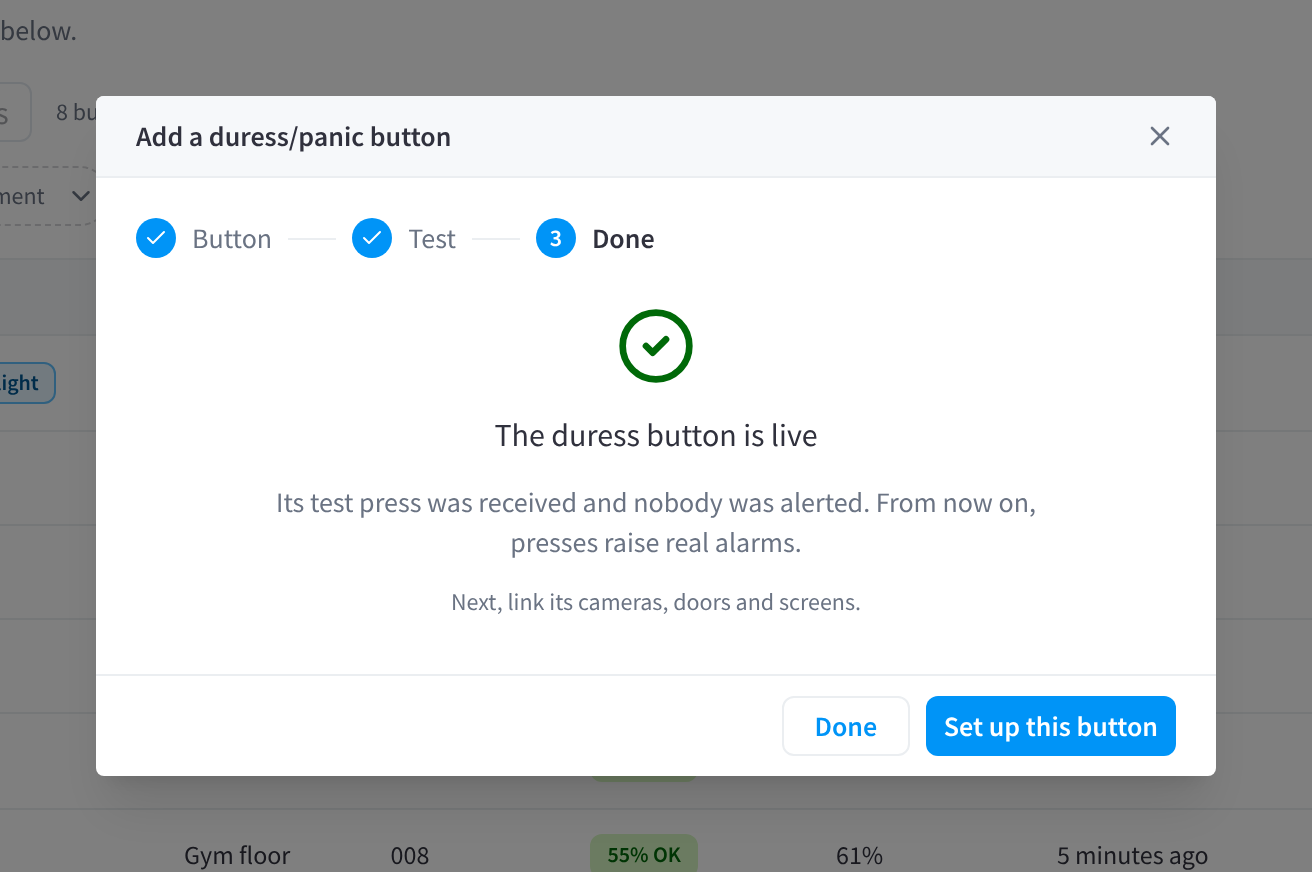Click the 'Gym floor' cell in background table
Screen dimensions: 1312x872
[x=237, y=856]
